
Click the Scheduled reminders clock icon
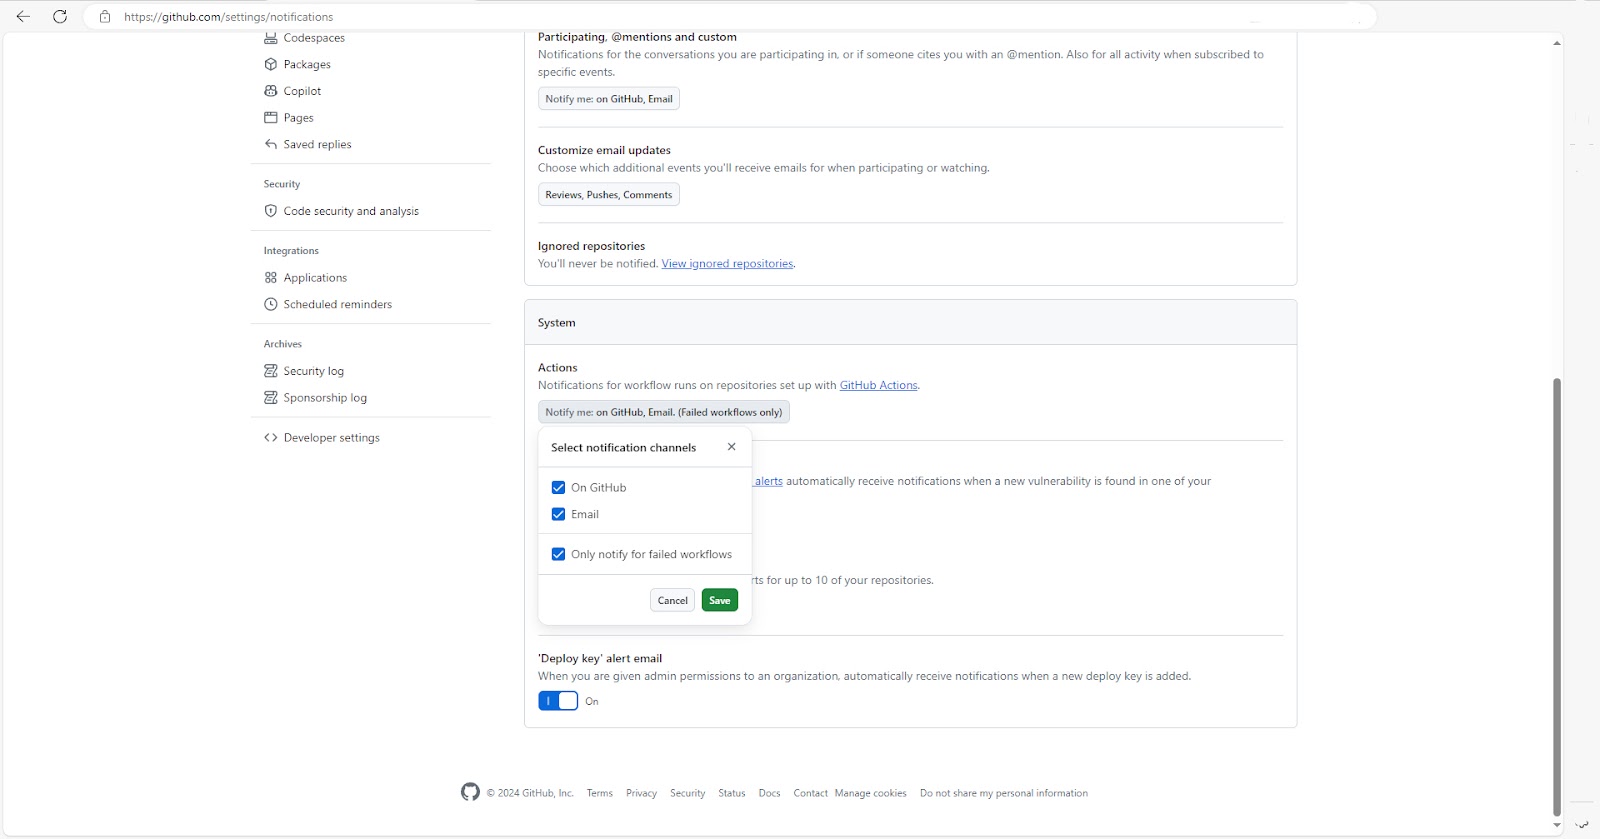pos(270,304)
